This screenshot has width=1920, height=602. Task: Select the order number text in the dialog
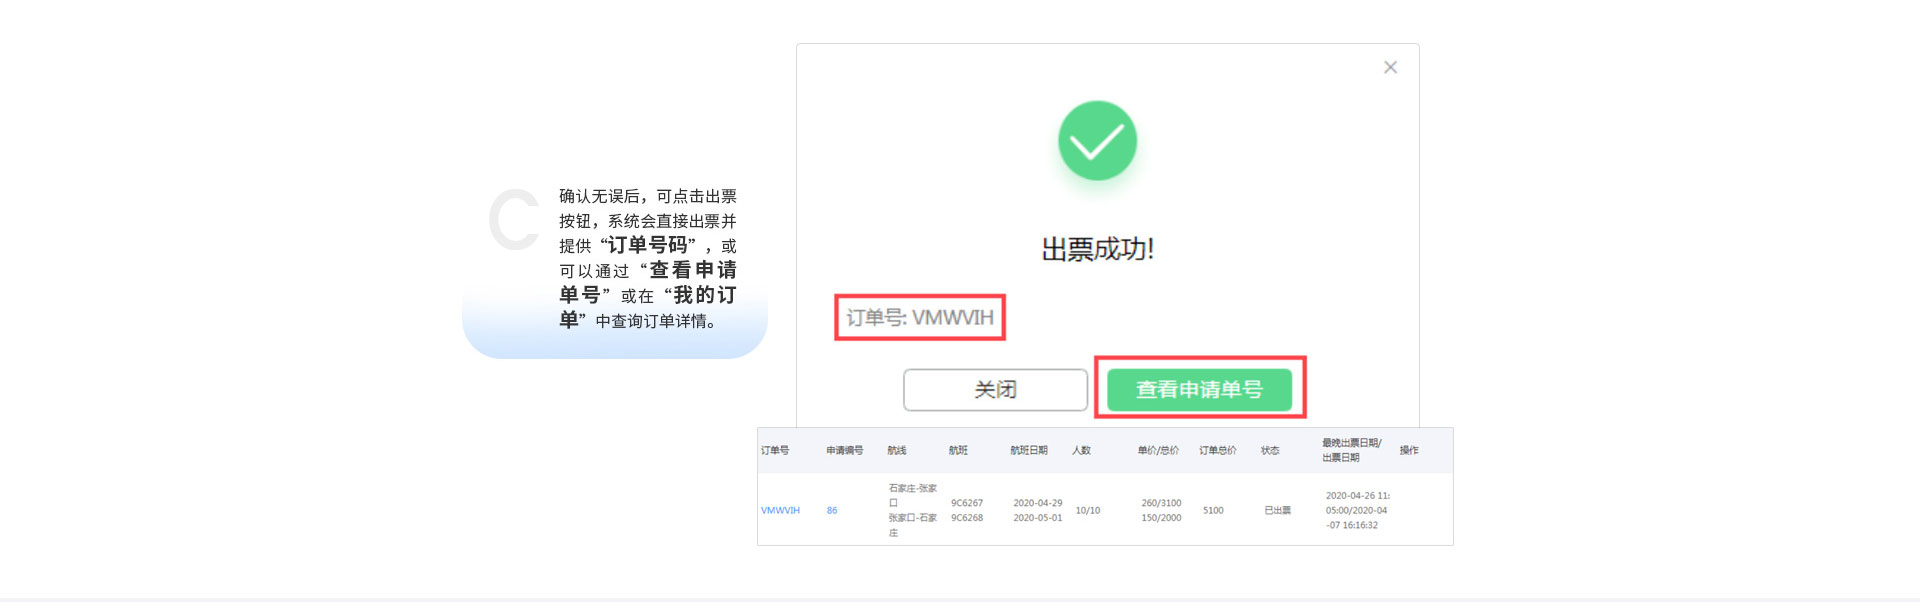coord(920,318)
